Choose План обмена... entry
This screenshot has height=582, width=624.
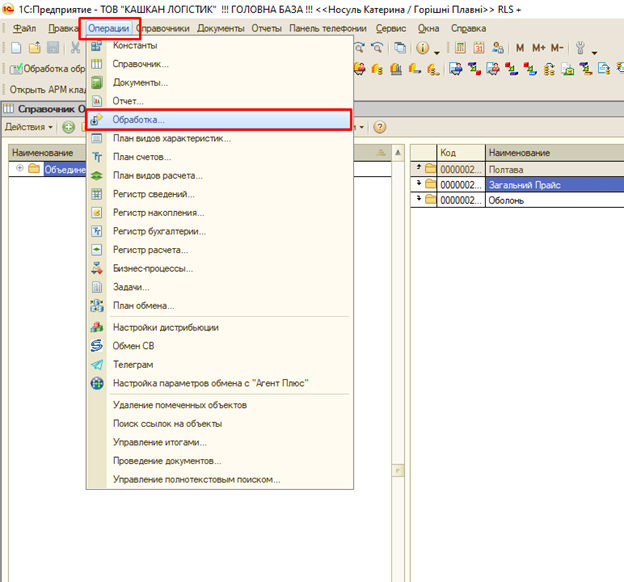220,305
